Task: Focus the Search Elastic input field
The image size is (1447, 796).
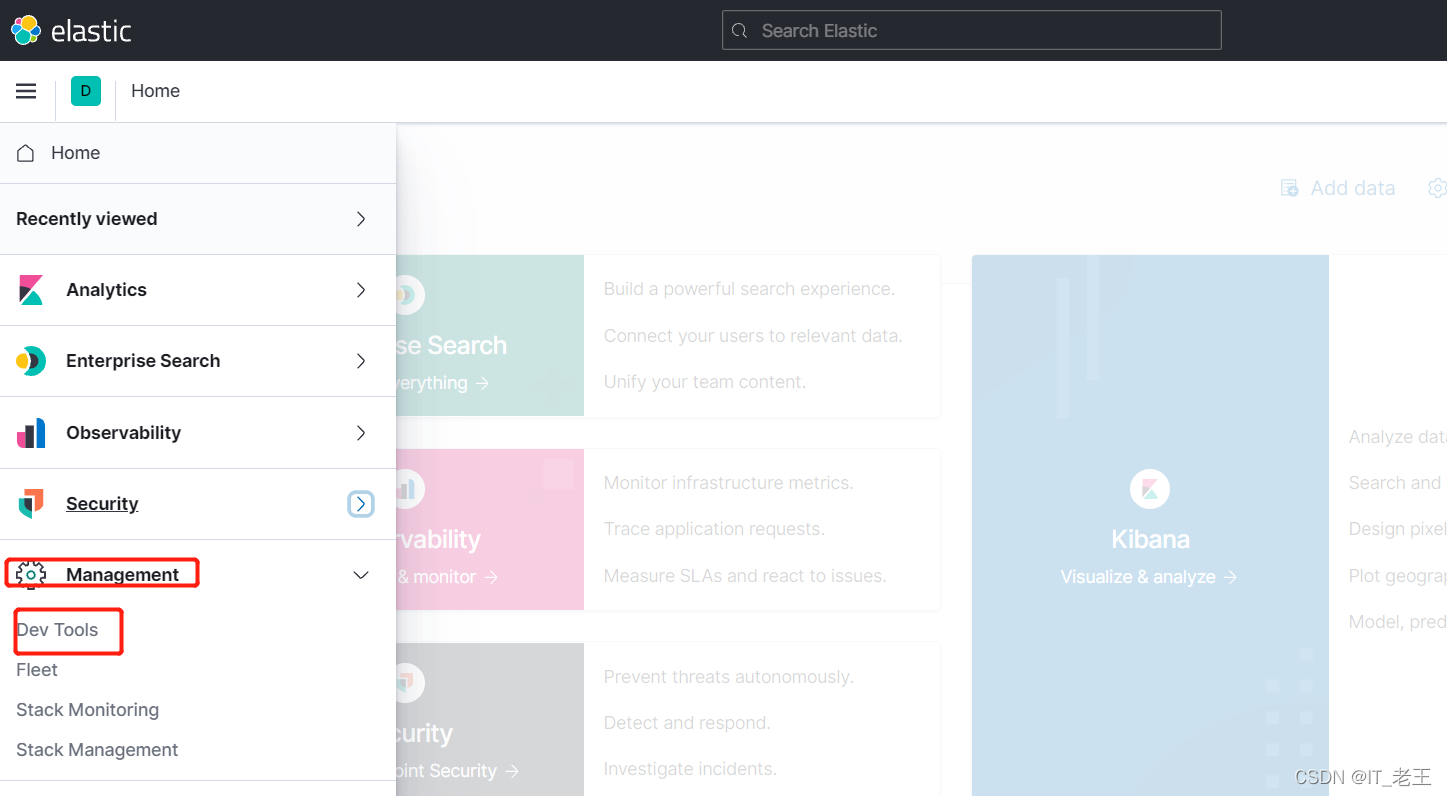Action: [972, 30]
